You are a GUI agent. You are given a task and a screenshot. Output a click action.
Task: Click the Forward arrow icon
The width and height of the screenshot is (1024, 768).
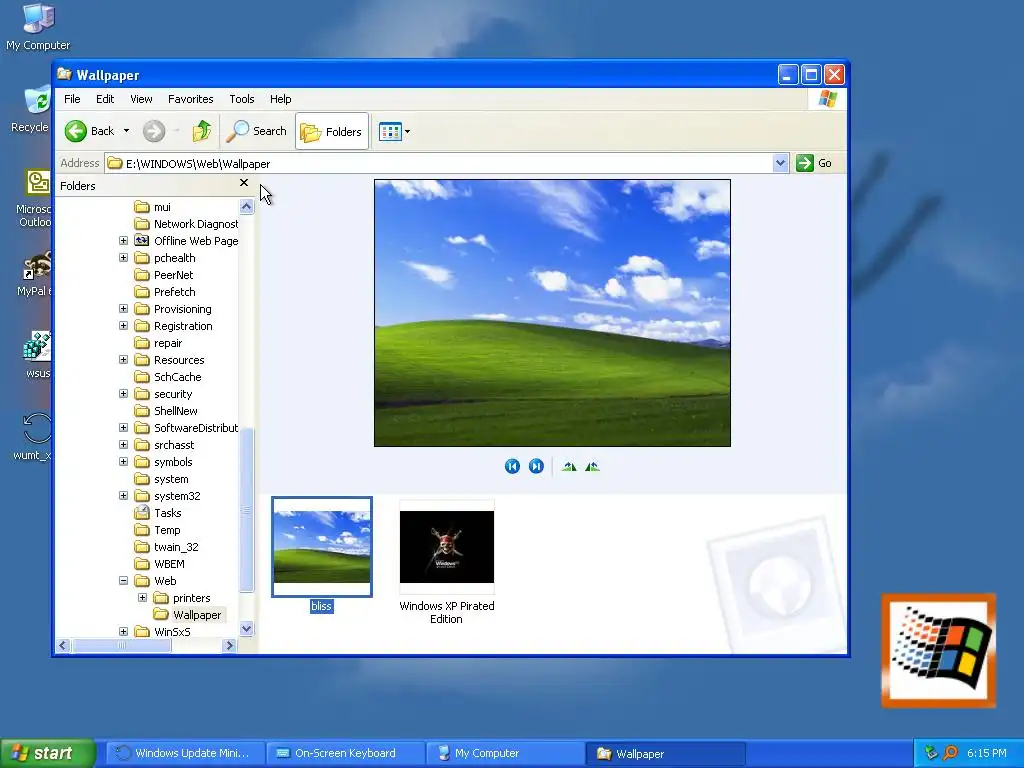154,131
